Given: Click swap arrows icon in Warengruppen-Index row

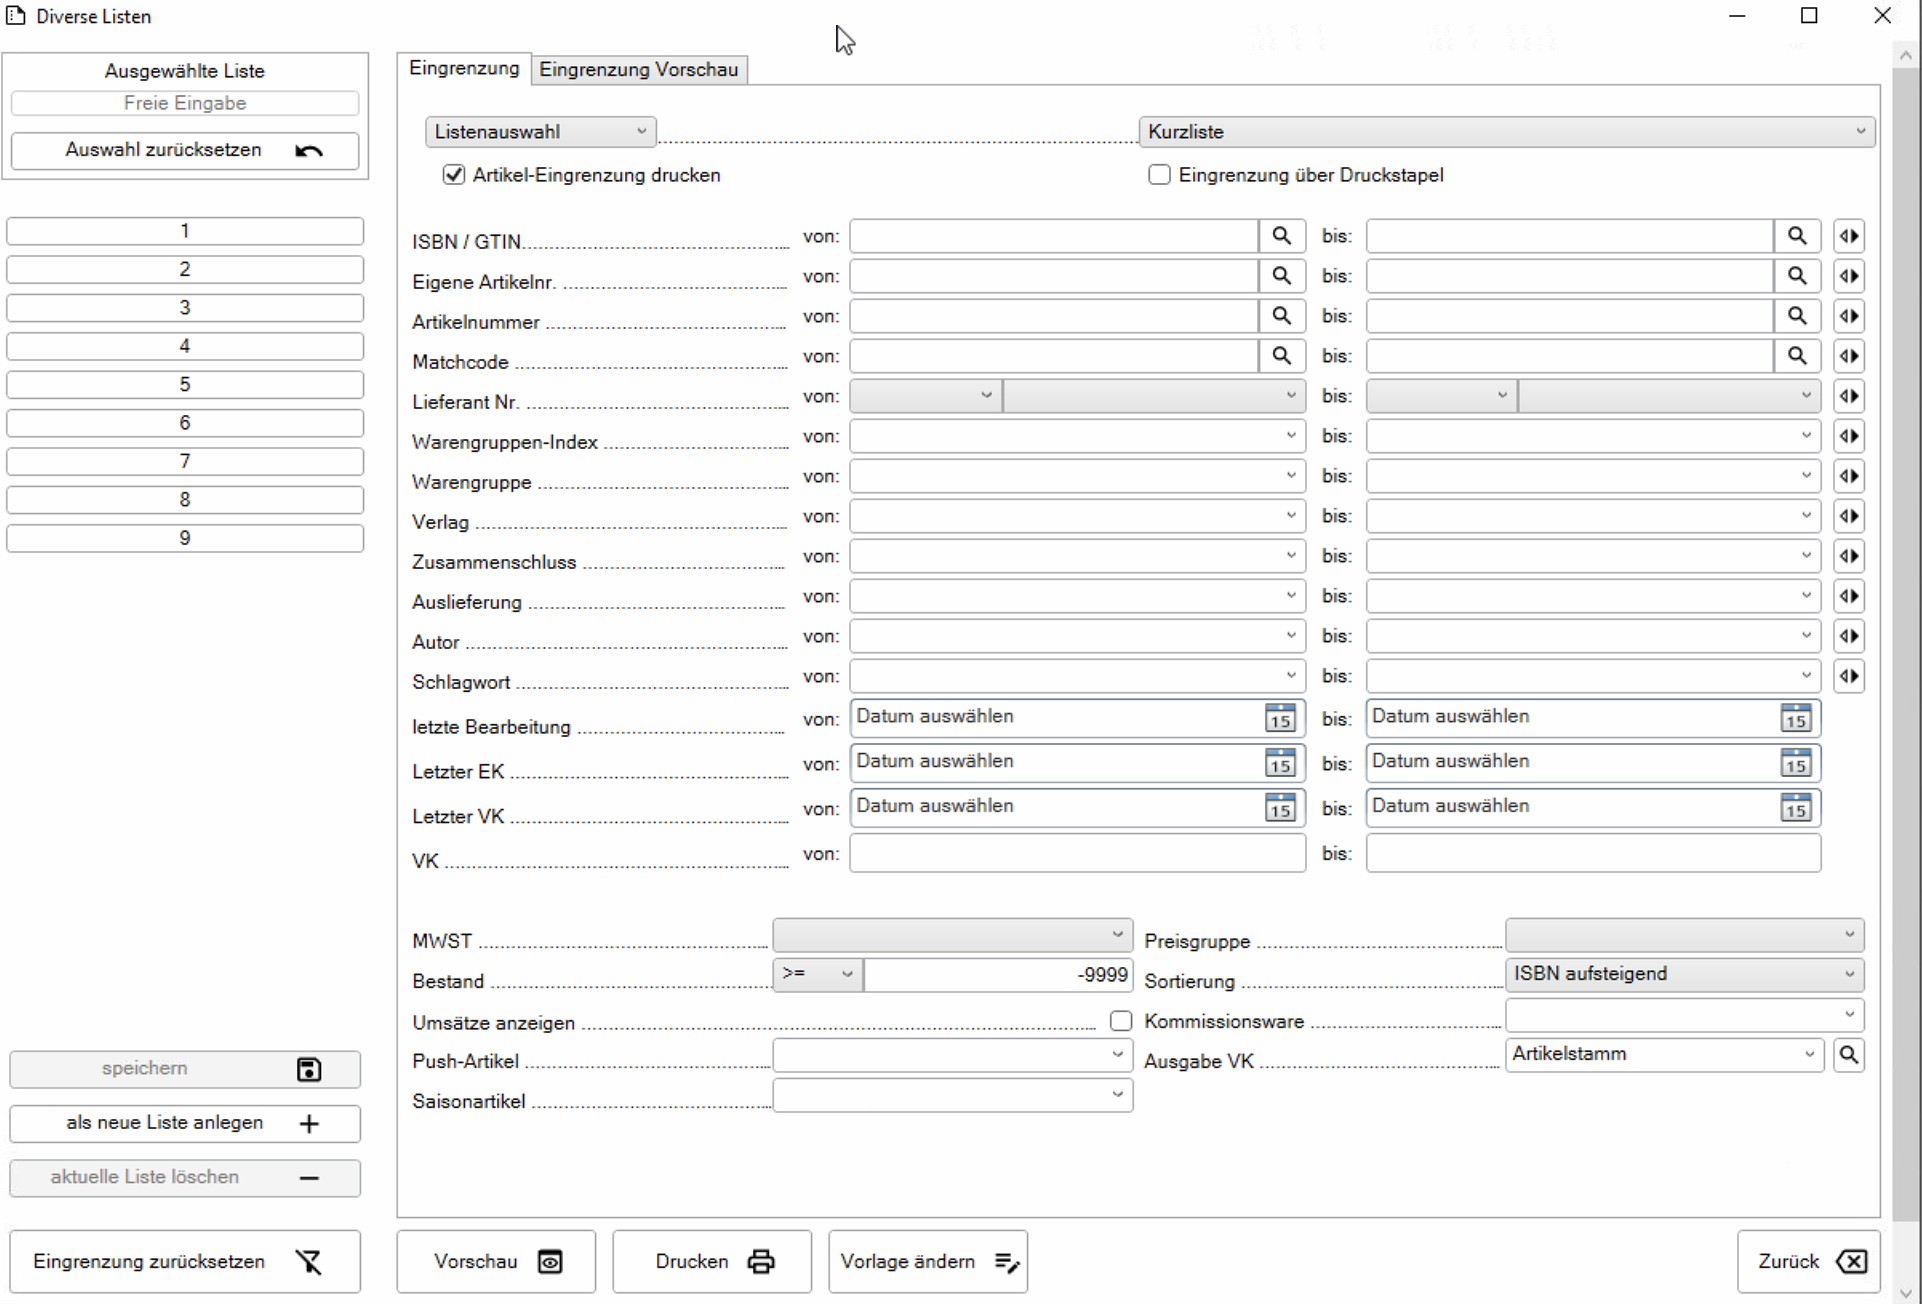Looking at the screenshot, I should point(1849,436).
